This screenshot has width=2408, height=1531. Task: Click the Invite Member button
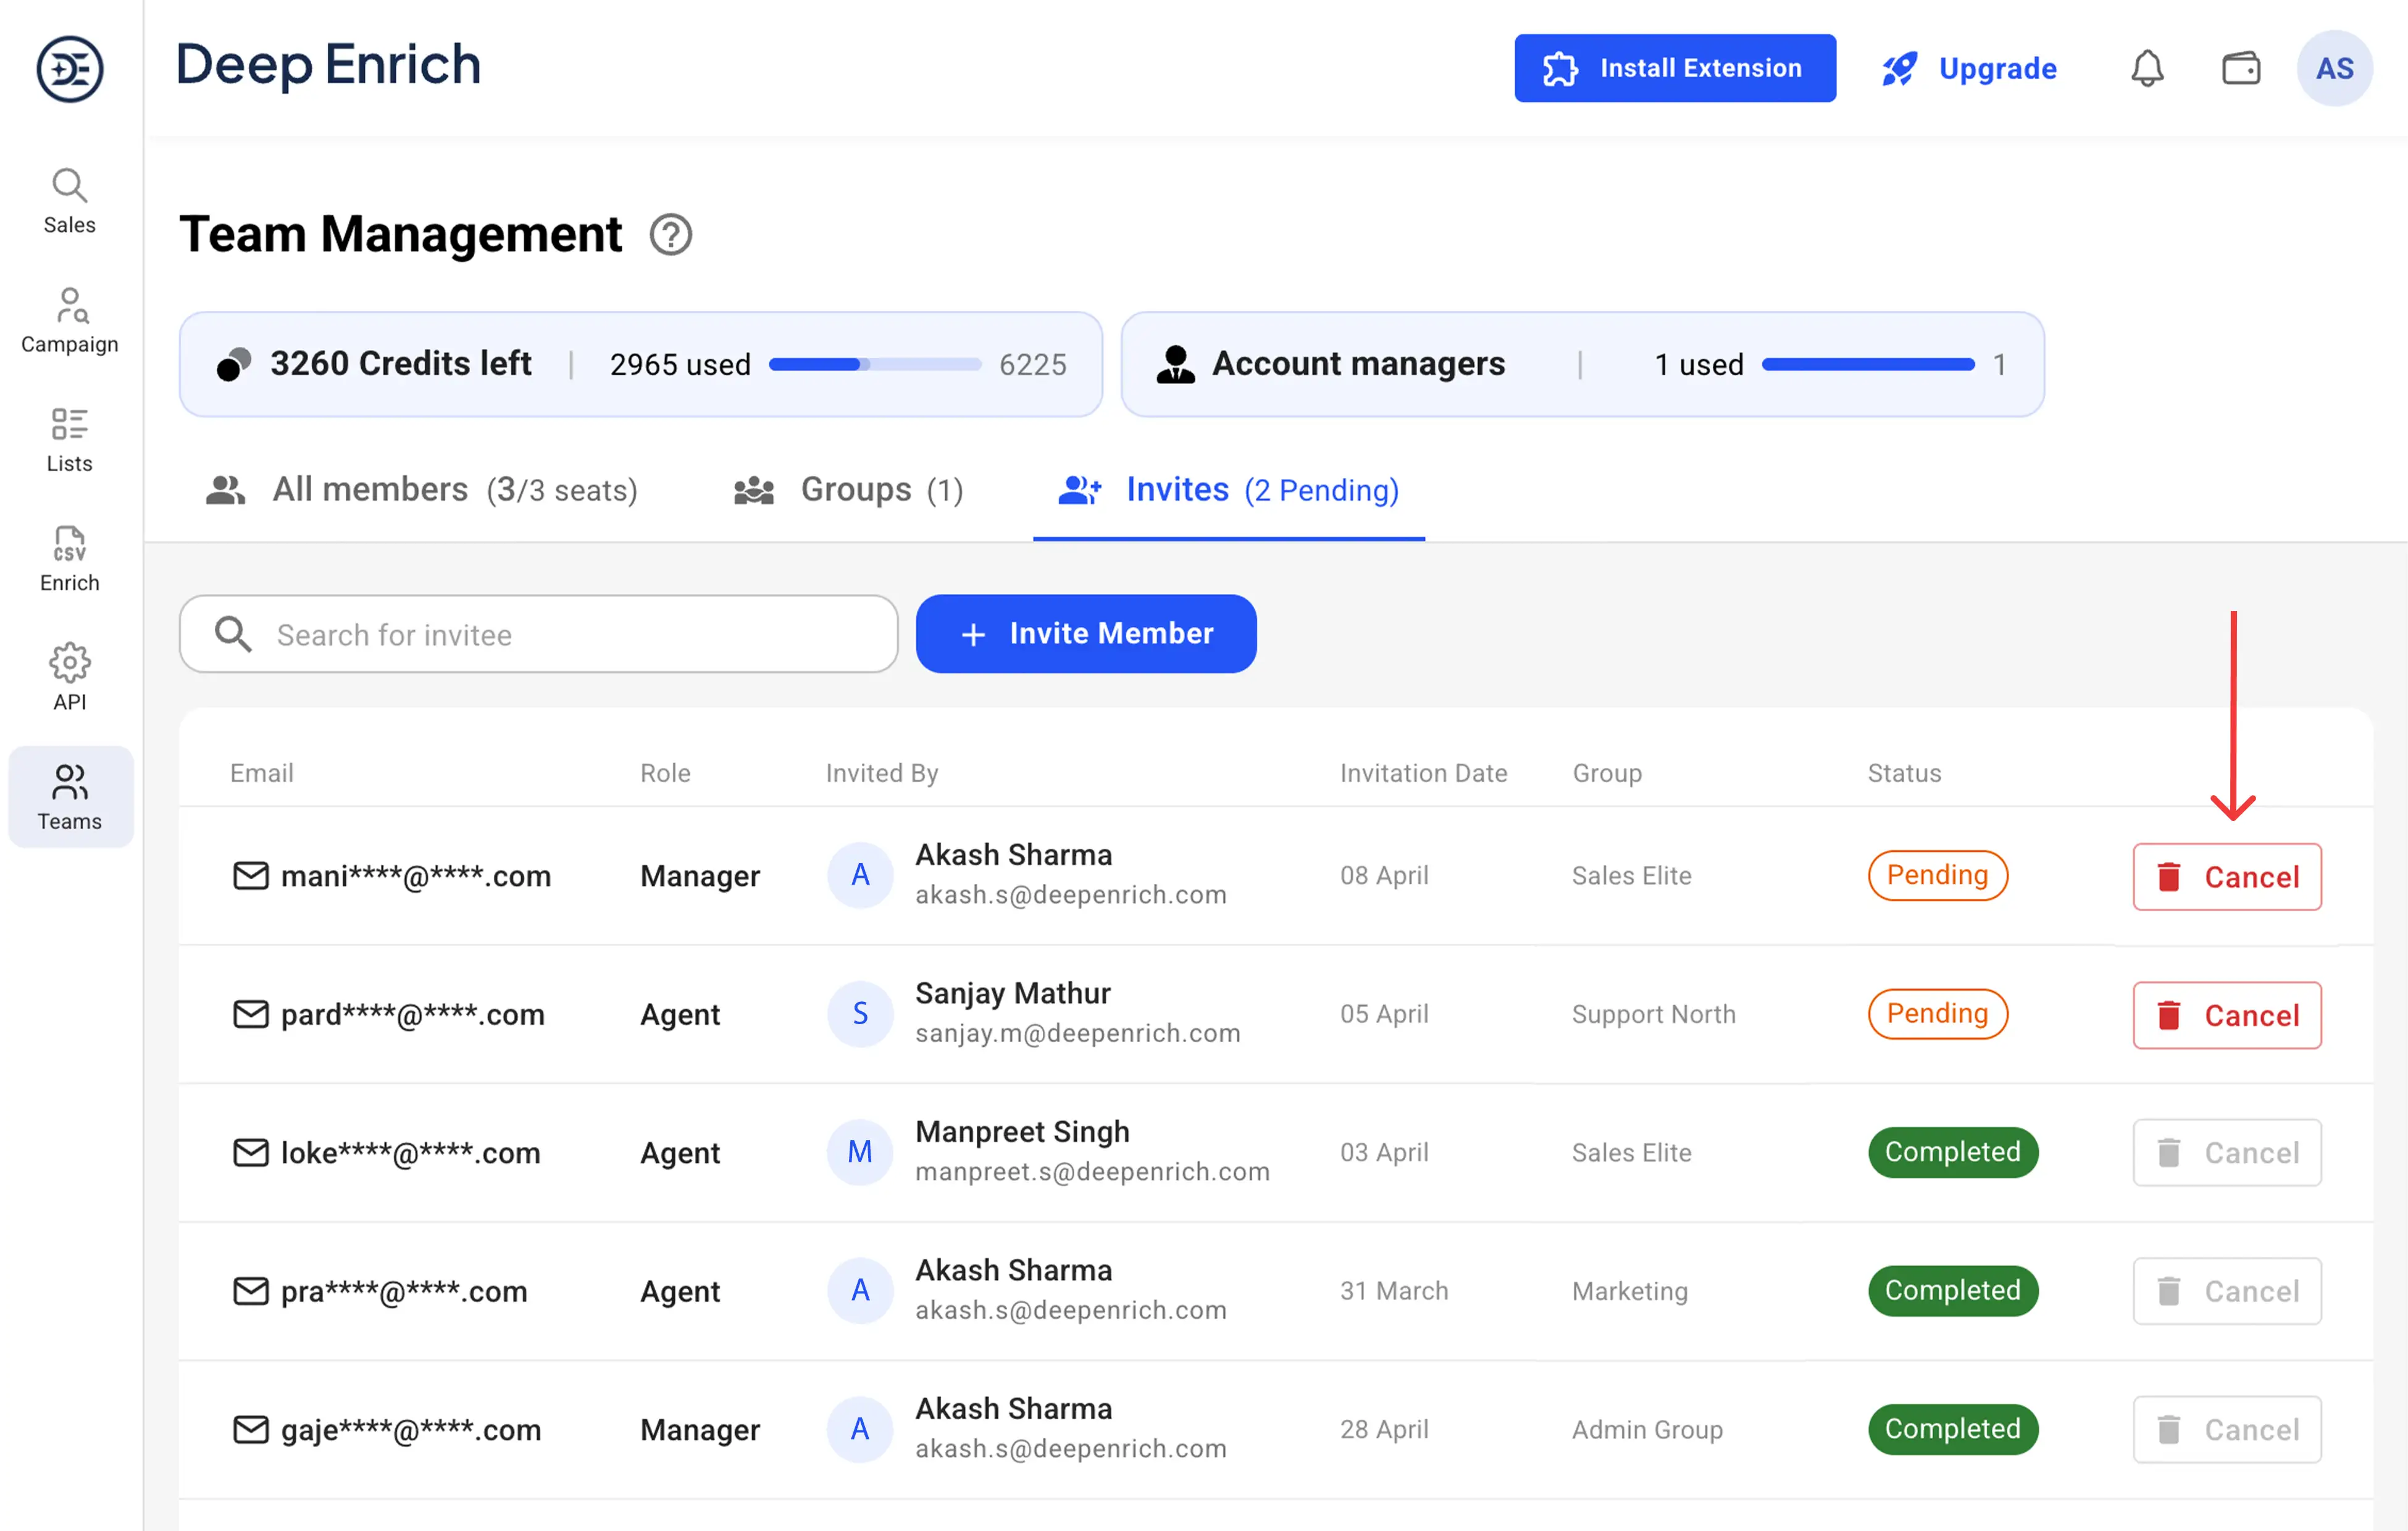pyautogui.click(x=1086, y=634)
